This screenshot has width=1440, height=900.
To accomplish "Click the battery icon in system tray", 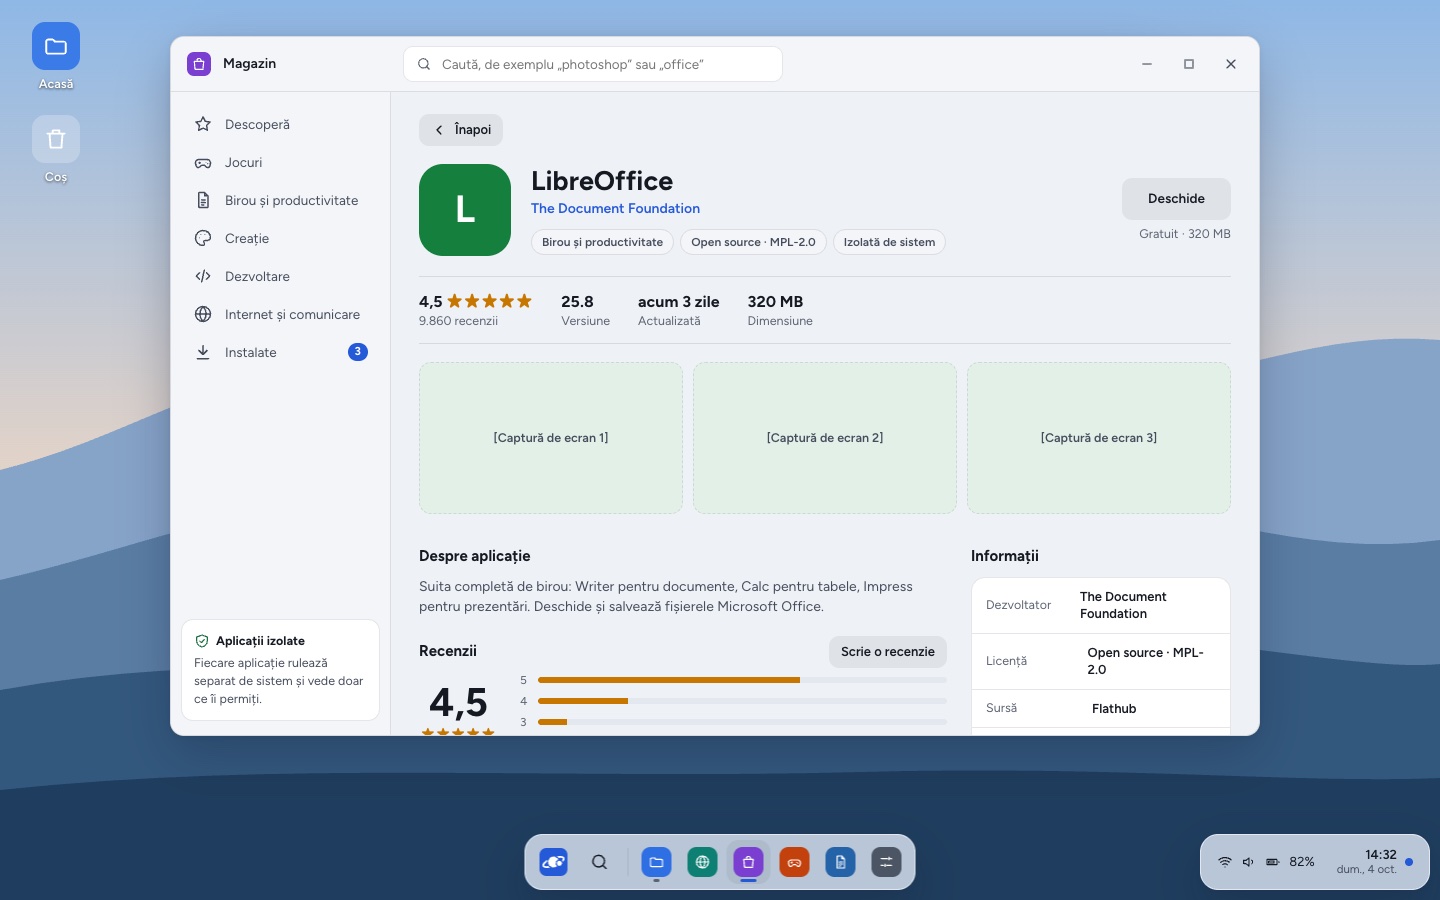I will coord(1272,862).
